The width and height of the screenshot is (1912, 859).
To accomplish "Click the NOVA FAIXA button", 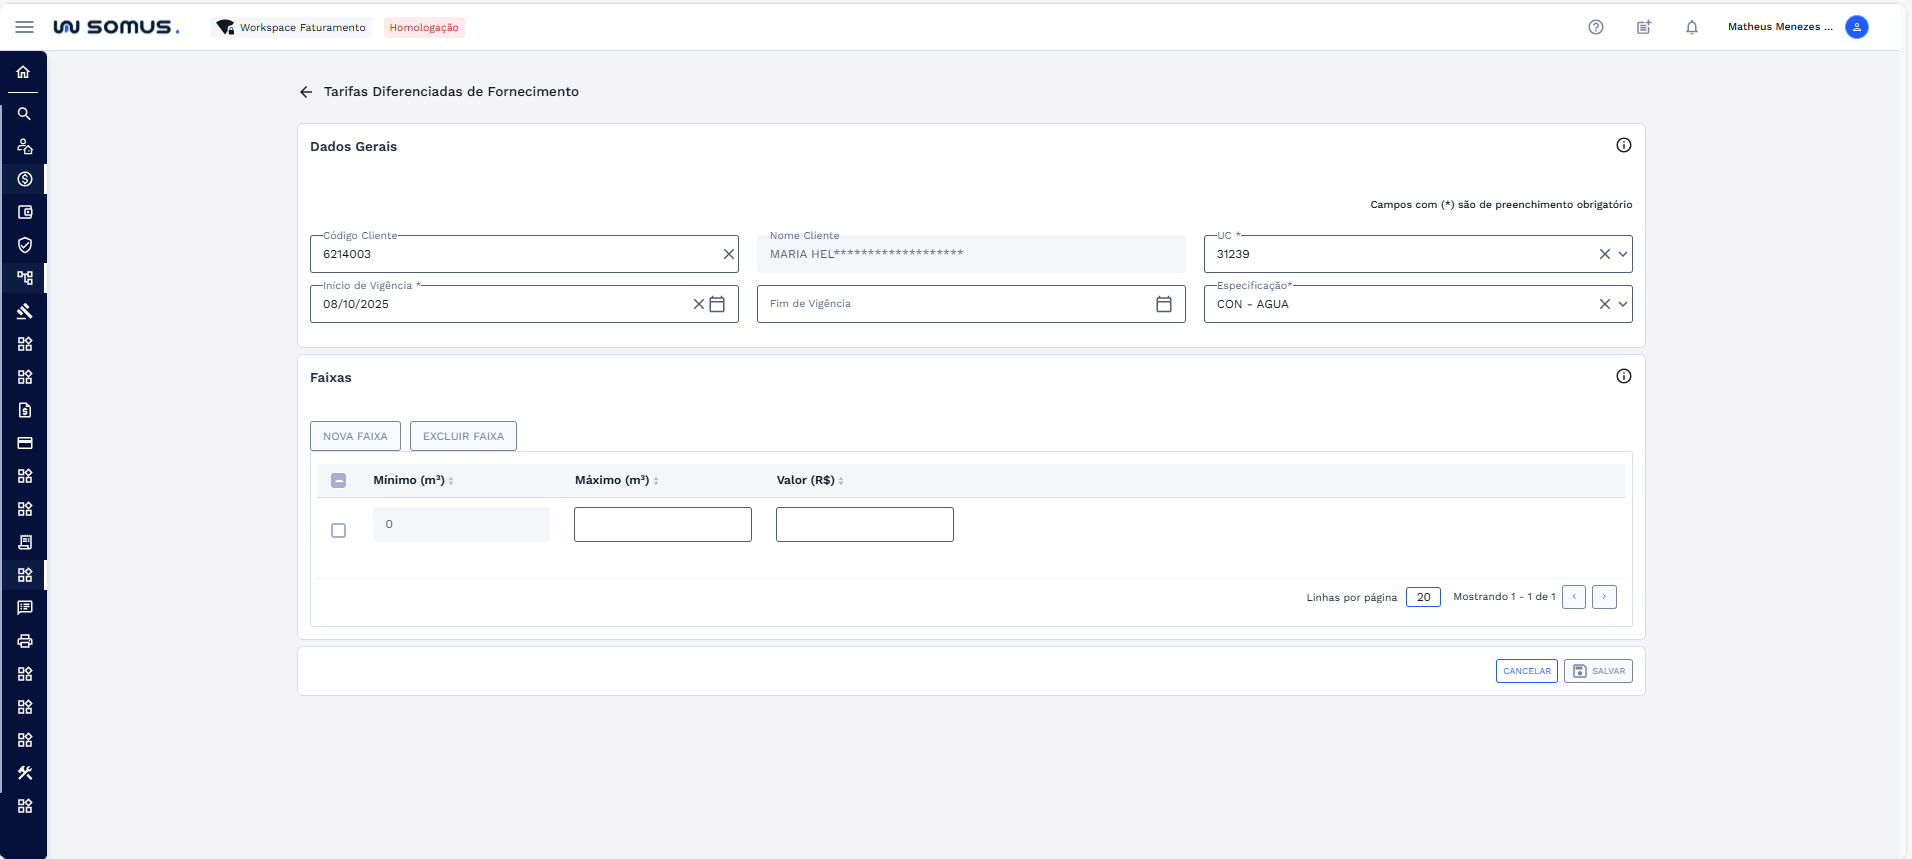I will (355, 436).
